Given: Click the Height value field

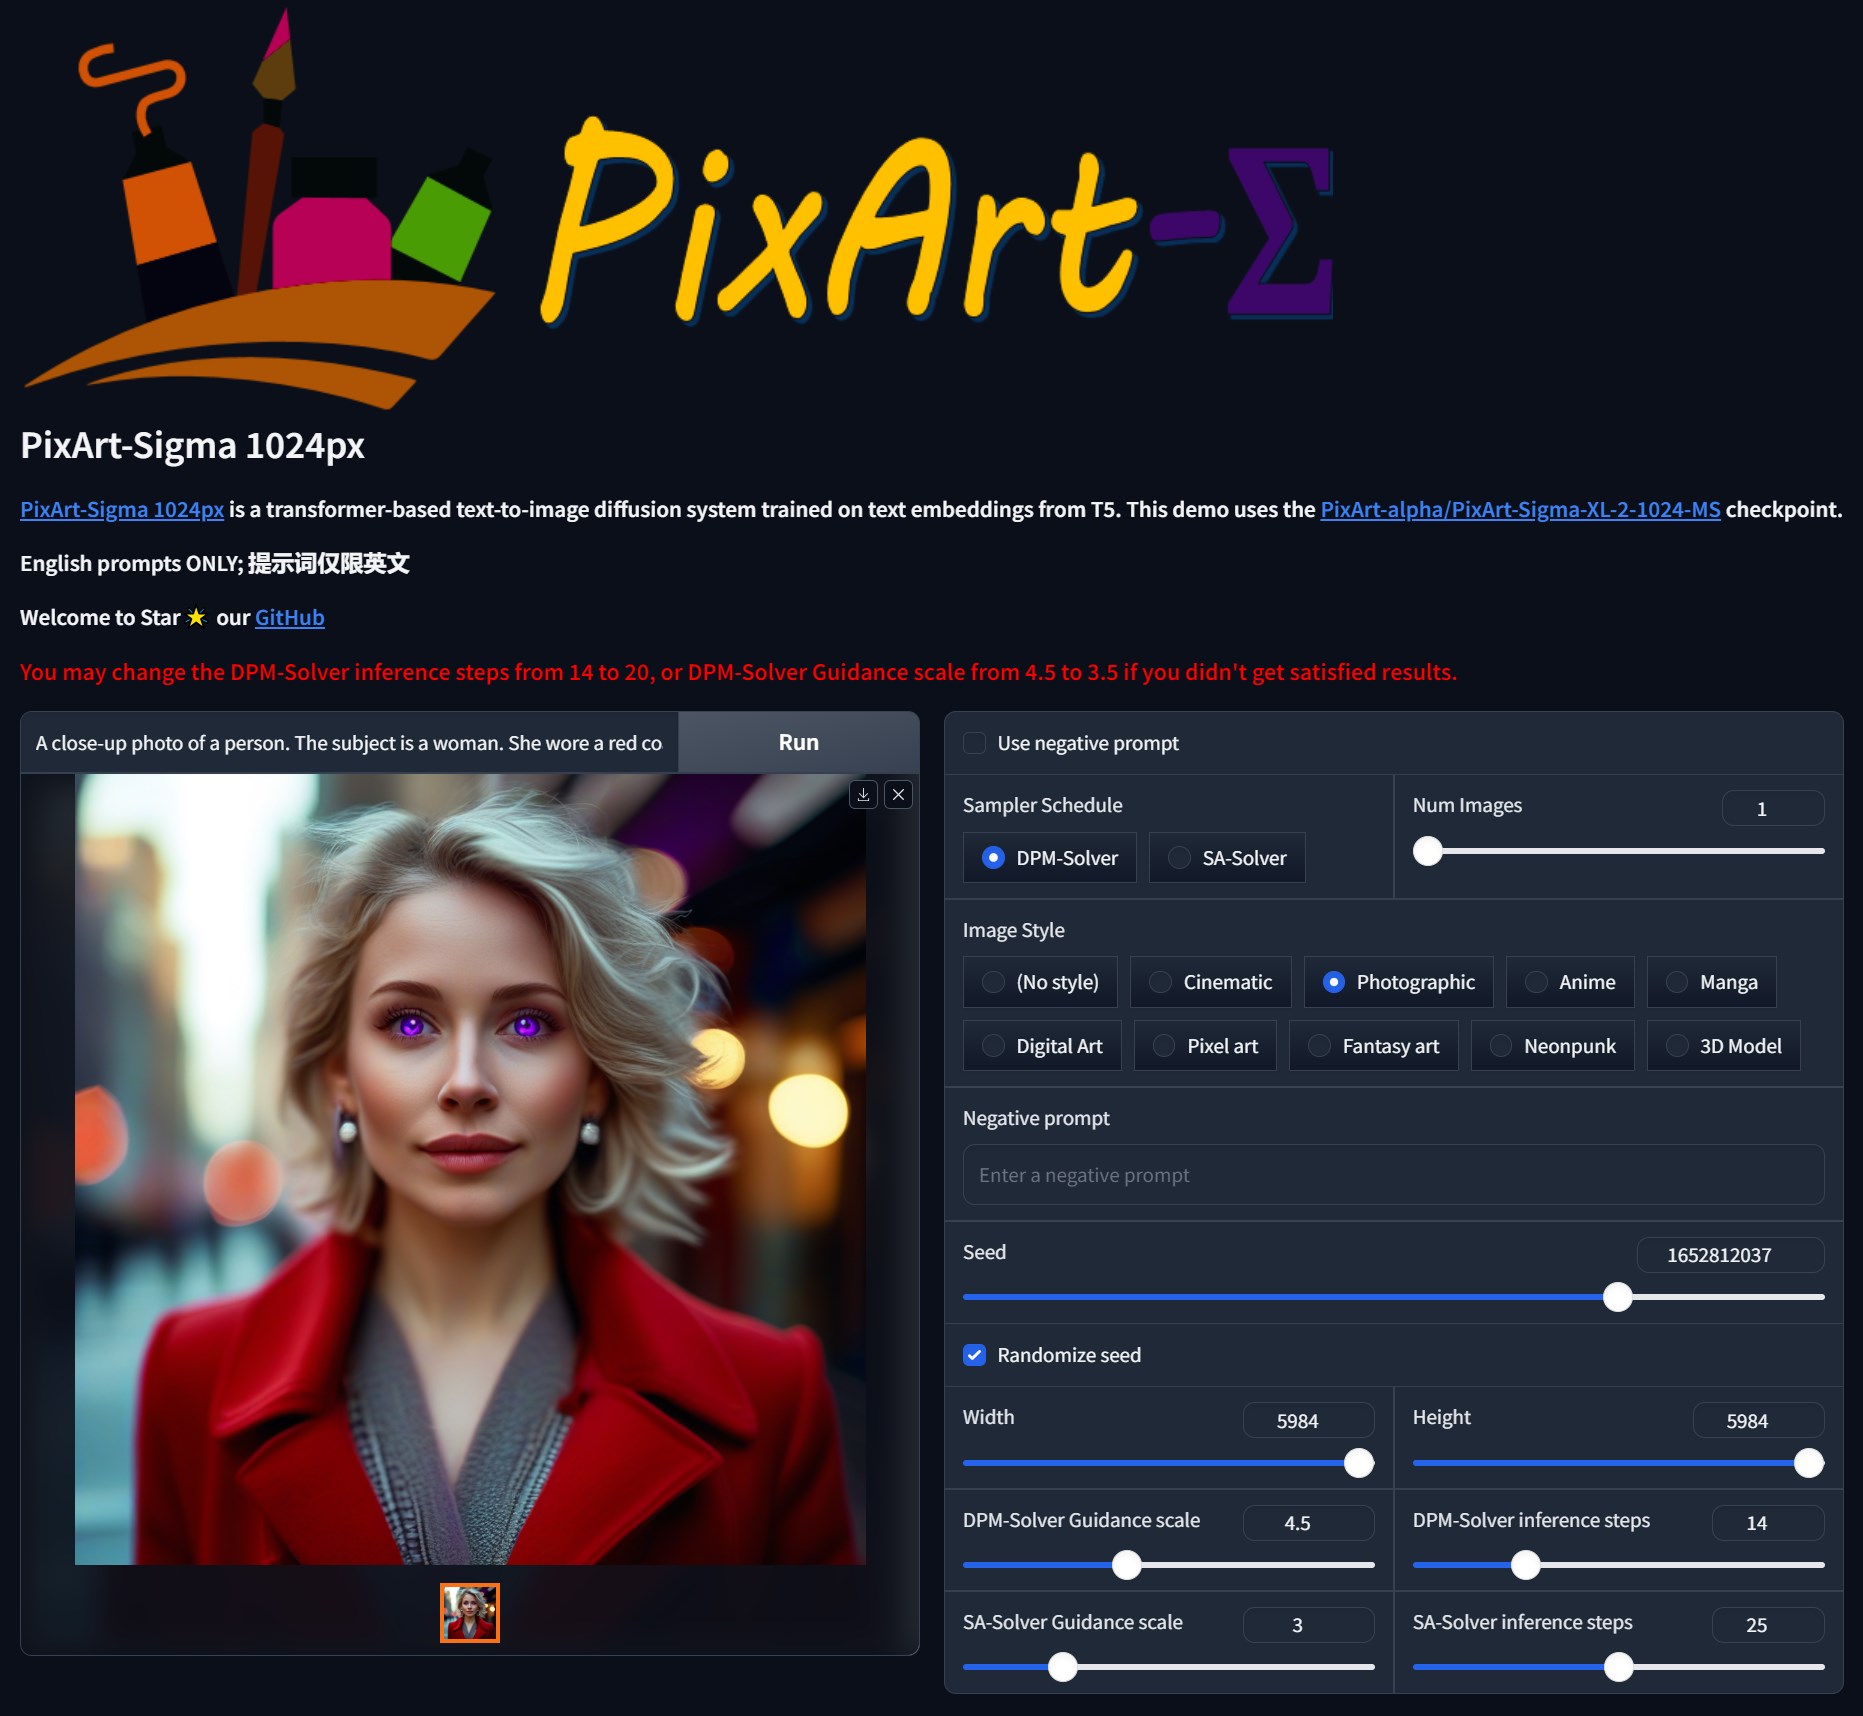Looking at the screenshot, I should [x=1758, y=1421].
